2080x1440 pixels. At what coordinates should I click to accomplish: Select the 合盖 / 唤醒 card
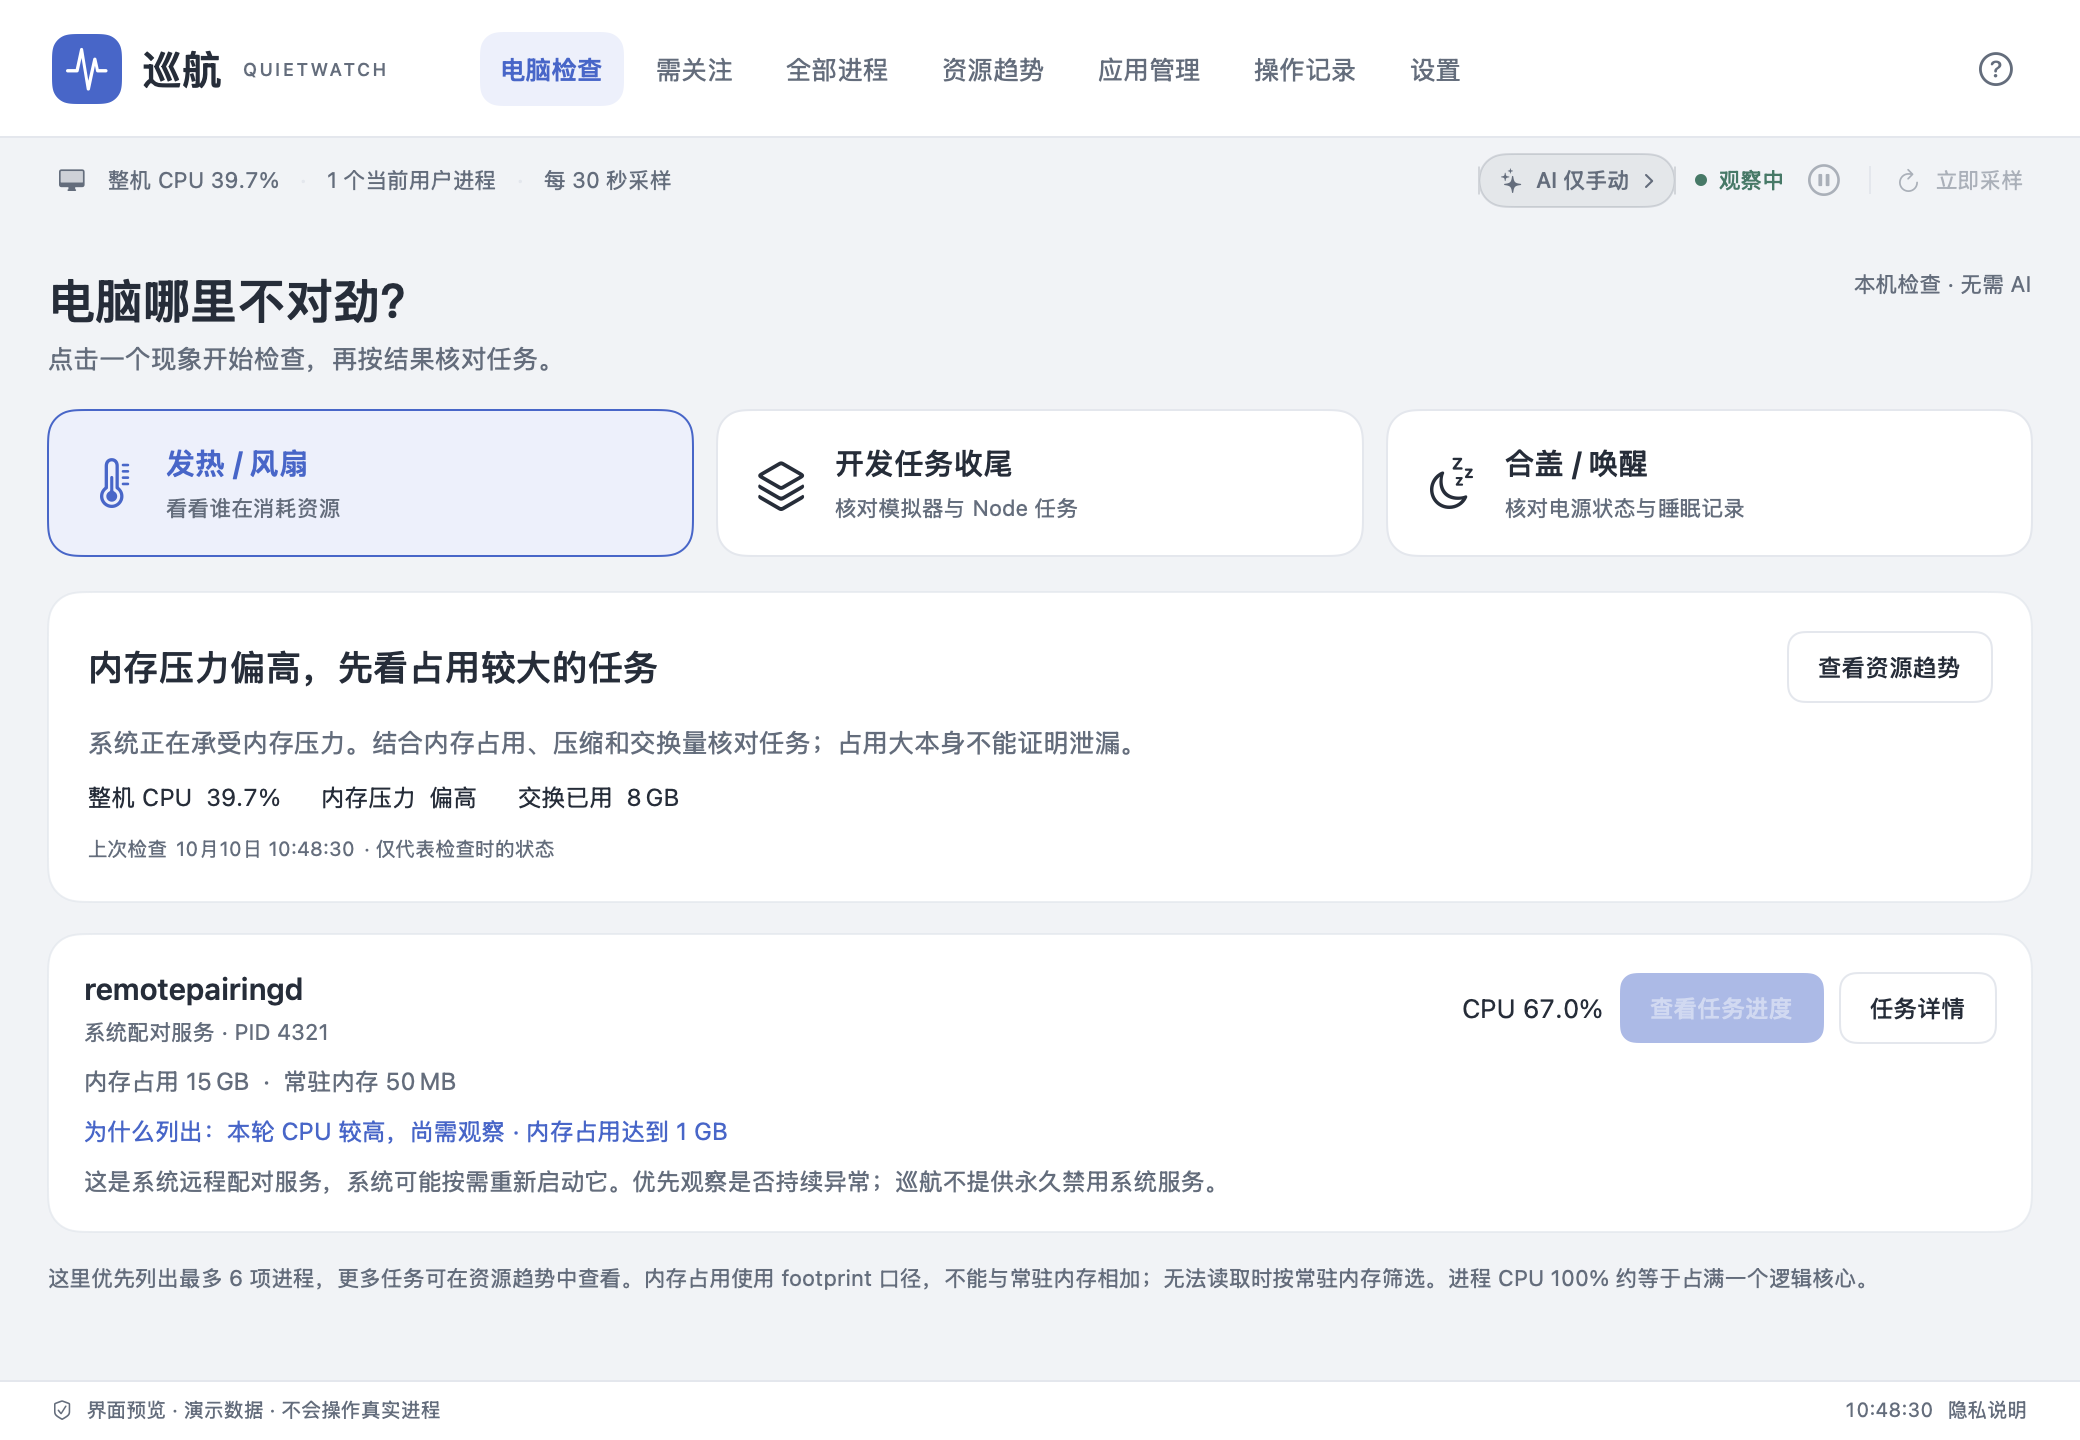(1709, 483)
